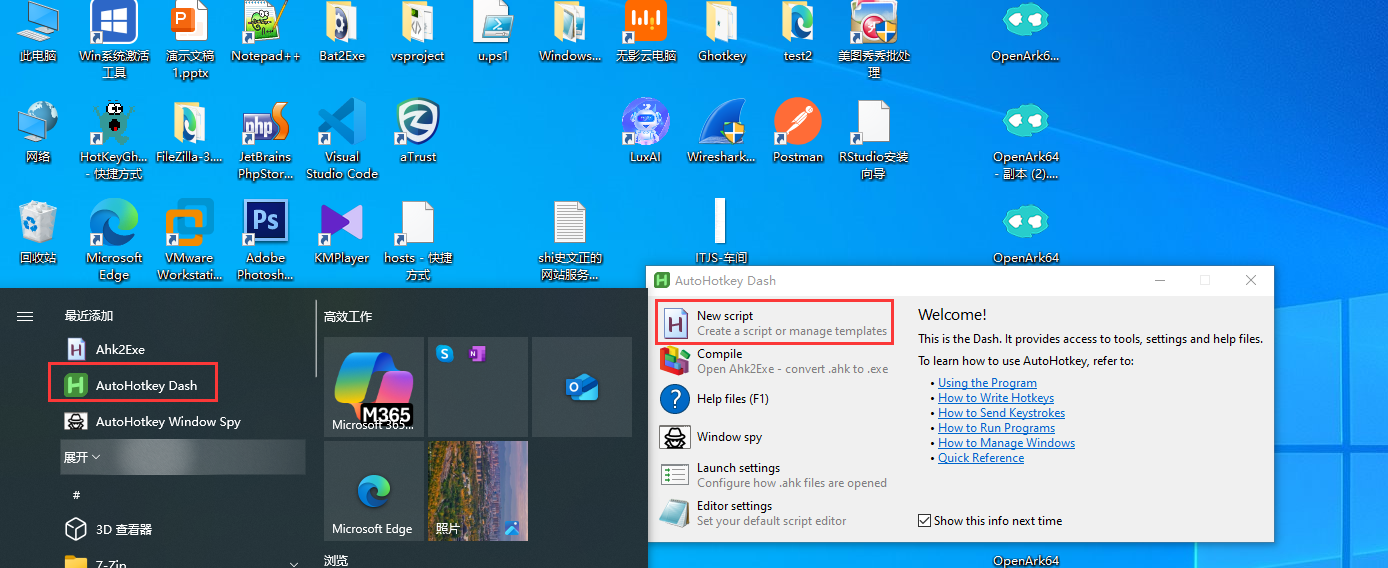
Task: Select the Microsoft Edge desktop shortcut
Action: pyautogui.click(x=114, y=240)
